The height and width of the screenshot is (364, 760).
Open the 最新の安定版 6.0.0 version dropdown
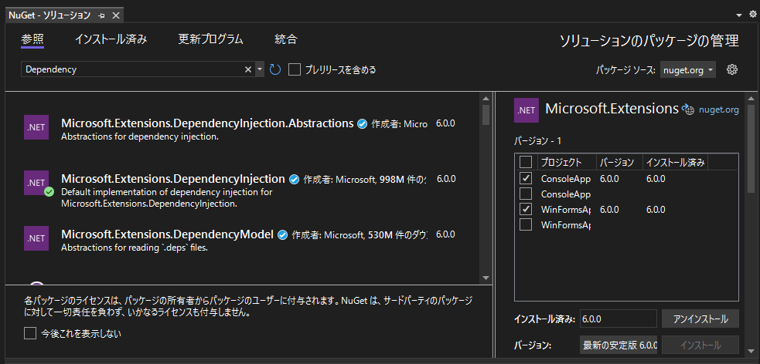click(618, 345)
